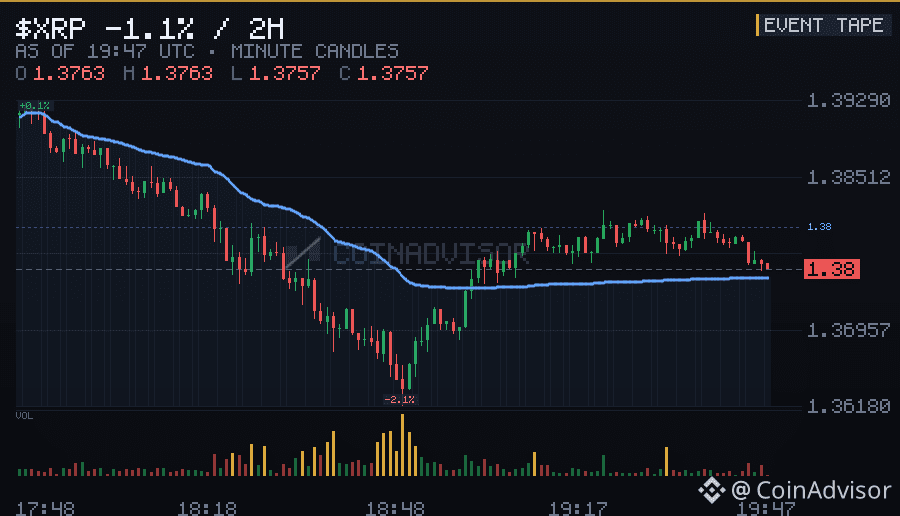This screenshot has height=516, width=900.
Task: Click the AS OF 19:47 UTC text
Action: coord(105,52)
